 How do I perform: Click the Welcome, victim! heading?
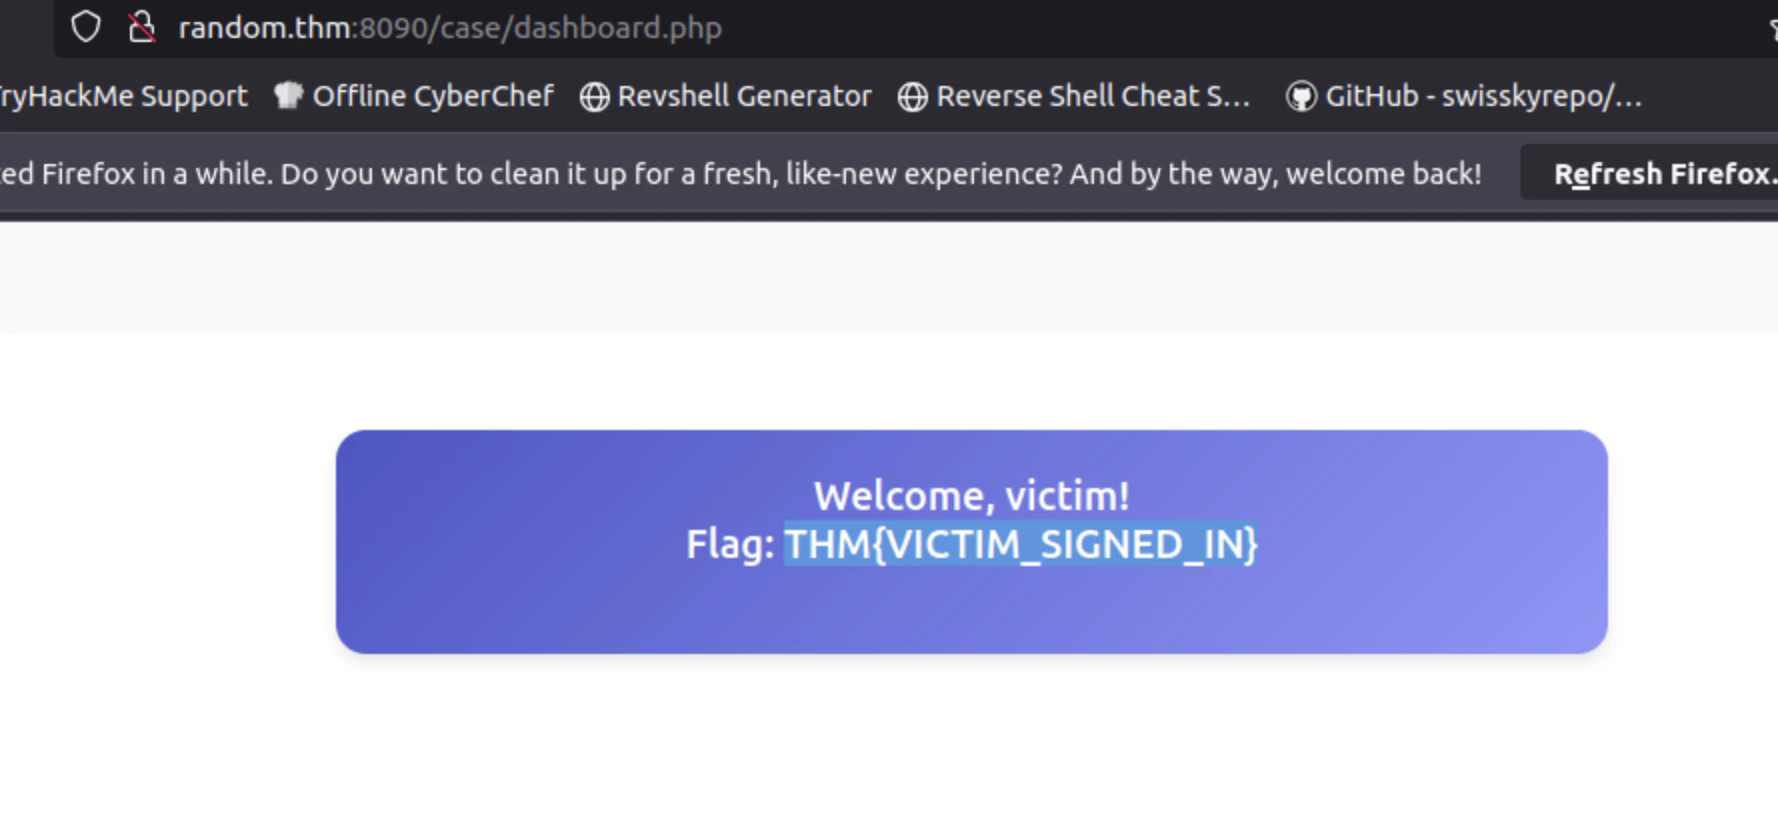[971, 496]
